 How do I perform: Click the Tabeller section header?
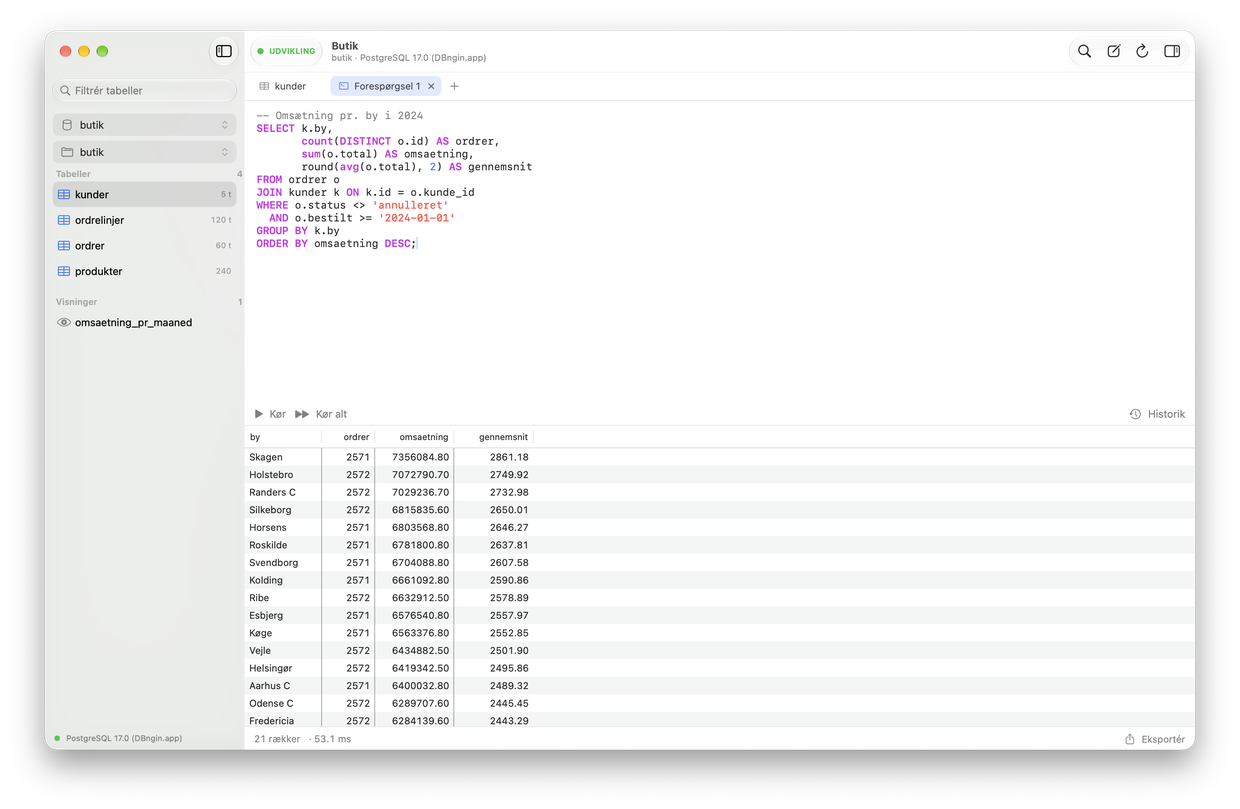click(73, 174)
